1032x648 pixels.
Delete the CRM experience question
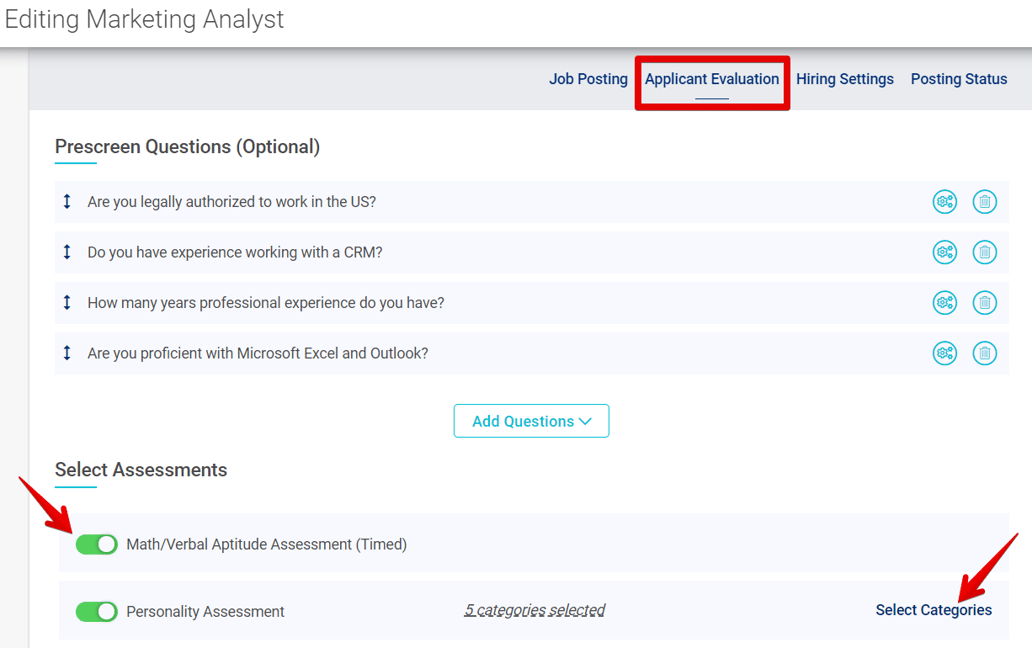985,252
